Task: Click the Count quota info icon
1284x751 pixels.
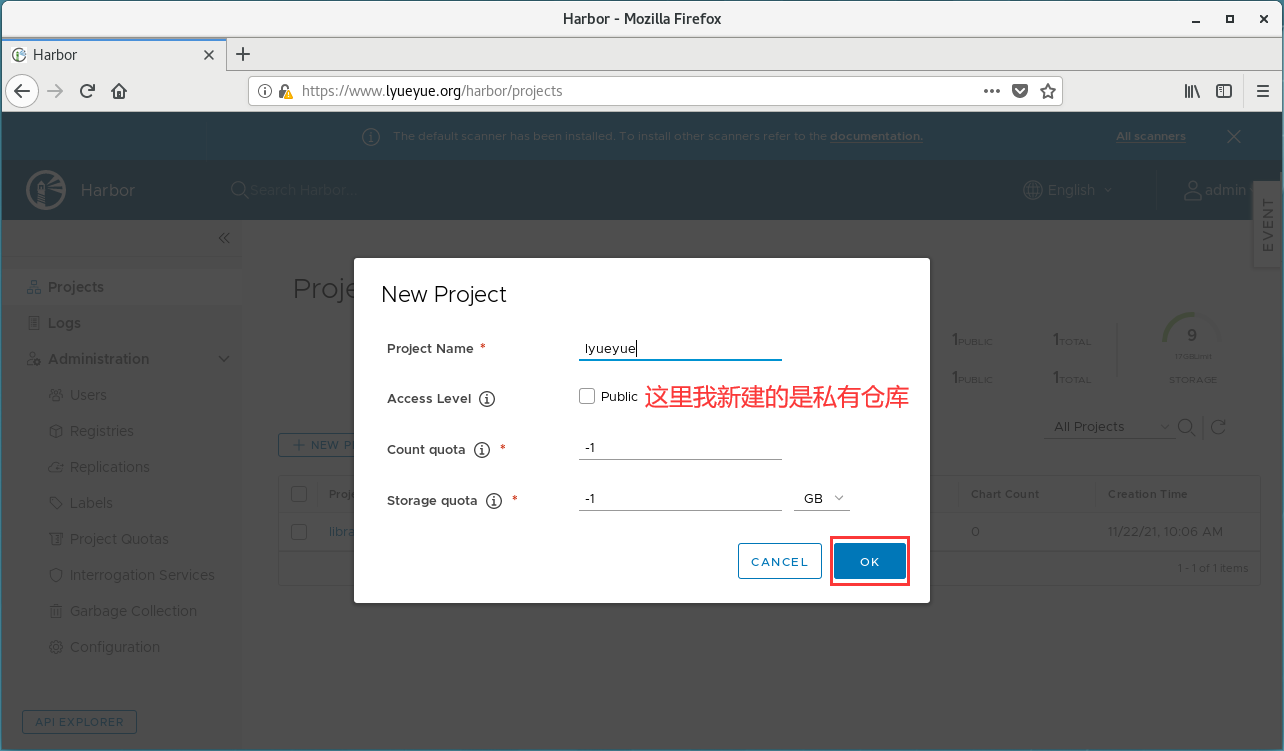Action: click(481, 450)
